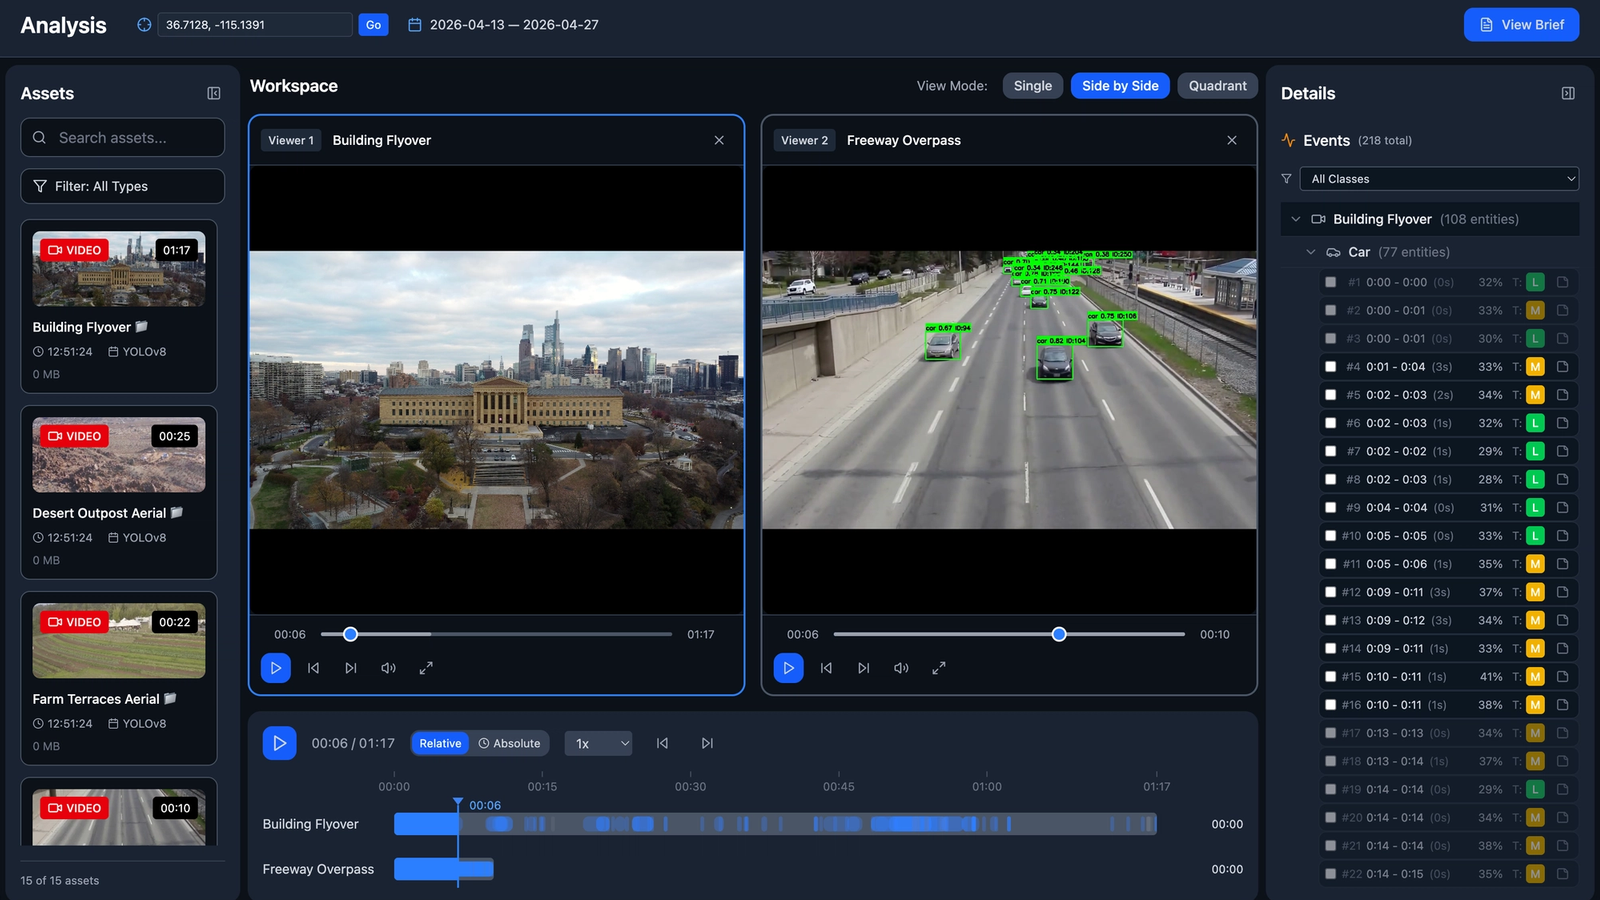The height and width of the screenshot is (900, 1600).
Task: Close Viewer 1 Building Flyover
Action: coord(719,140)
